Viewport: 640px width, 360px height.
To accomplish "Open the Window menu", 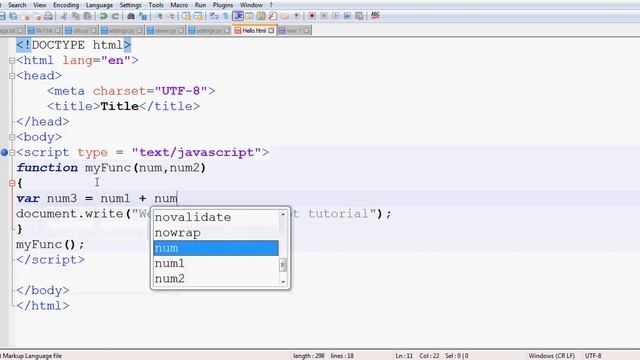I will point(251,5).
